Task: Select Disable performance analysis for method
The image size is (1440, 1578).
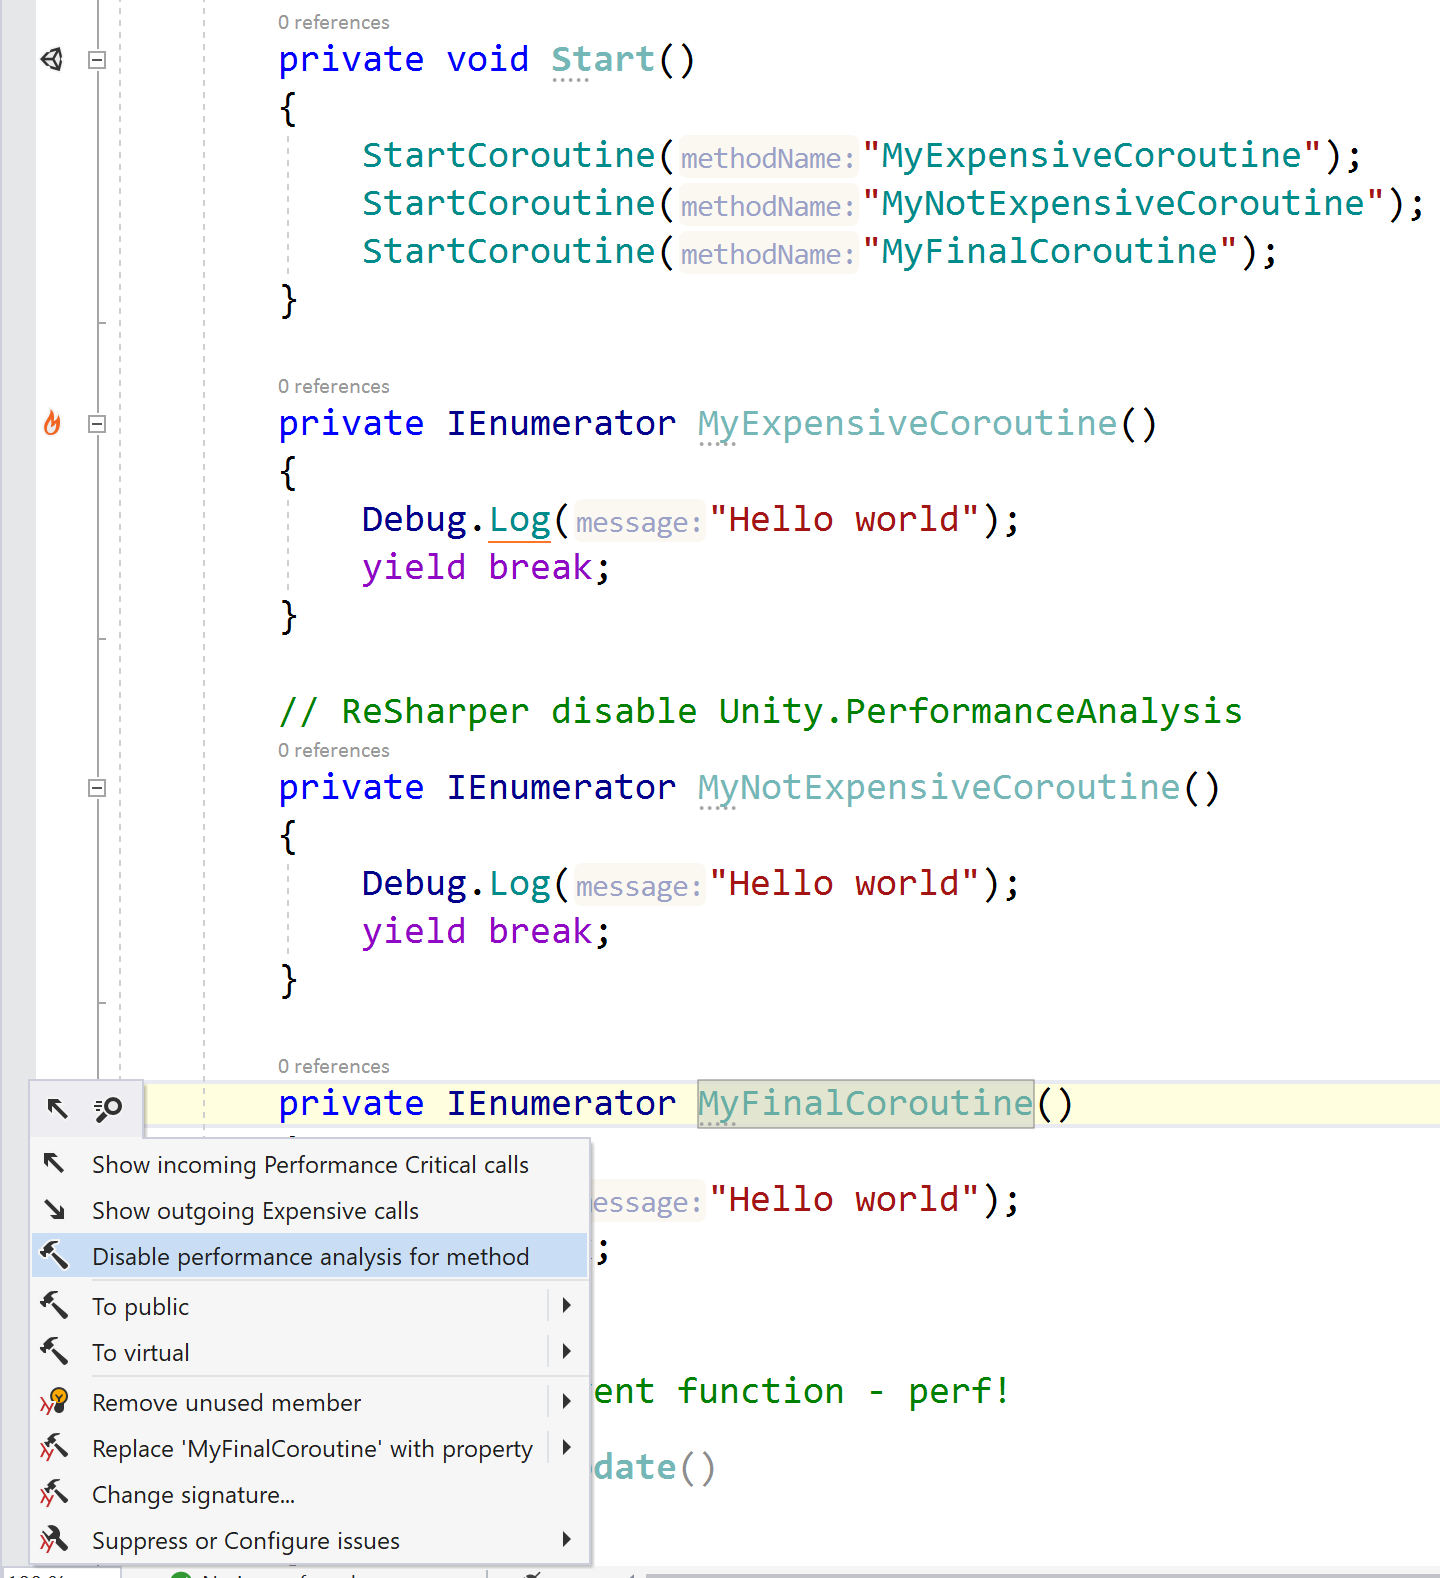Action: click(310, 1256)
